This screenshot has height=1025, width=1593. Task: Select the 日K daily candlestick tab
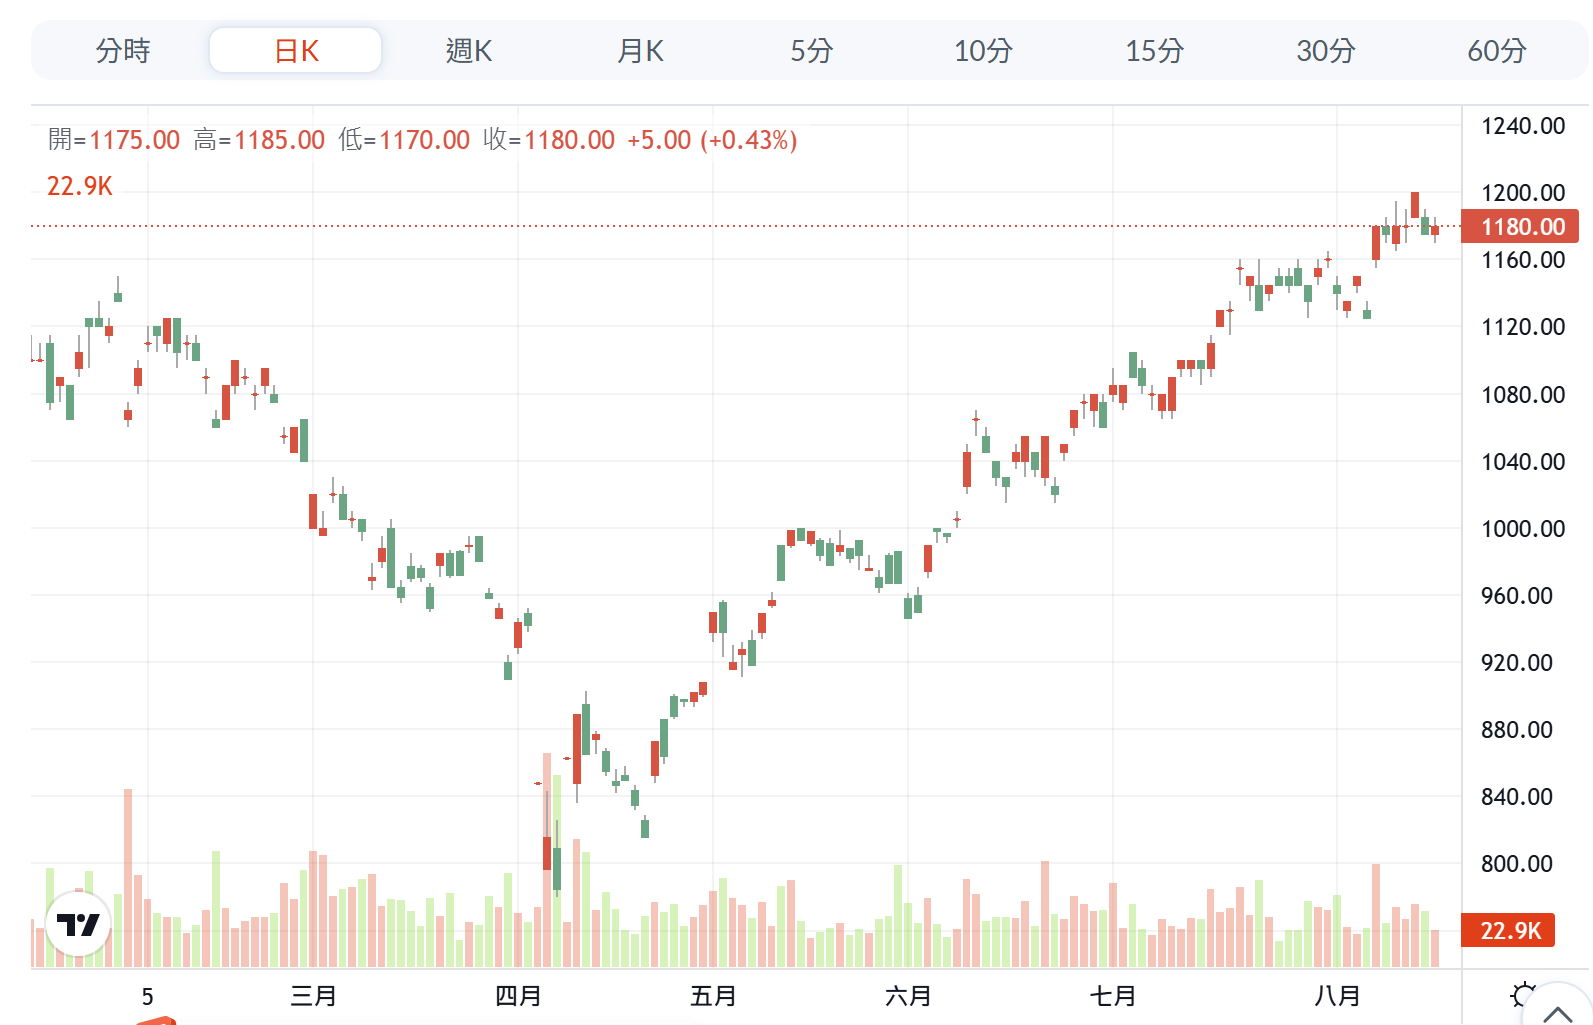click(x=296, y=51)
